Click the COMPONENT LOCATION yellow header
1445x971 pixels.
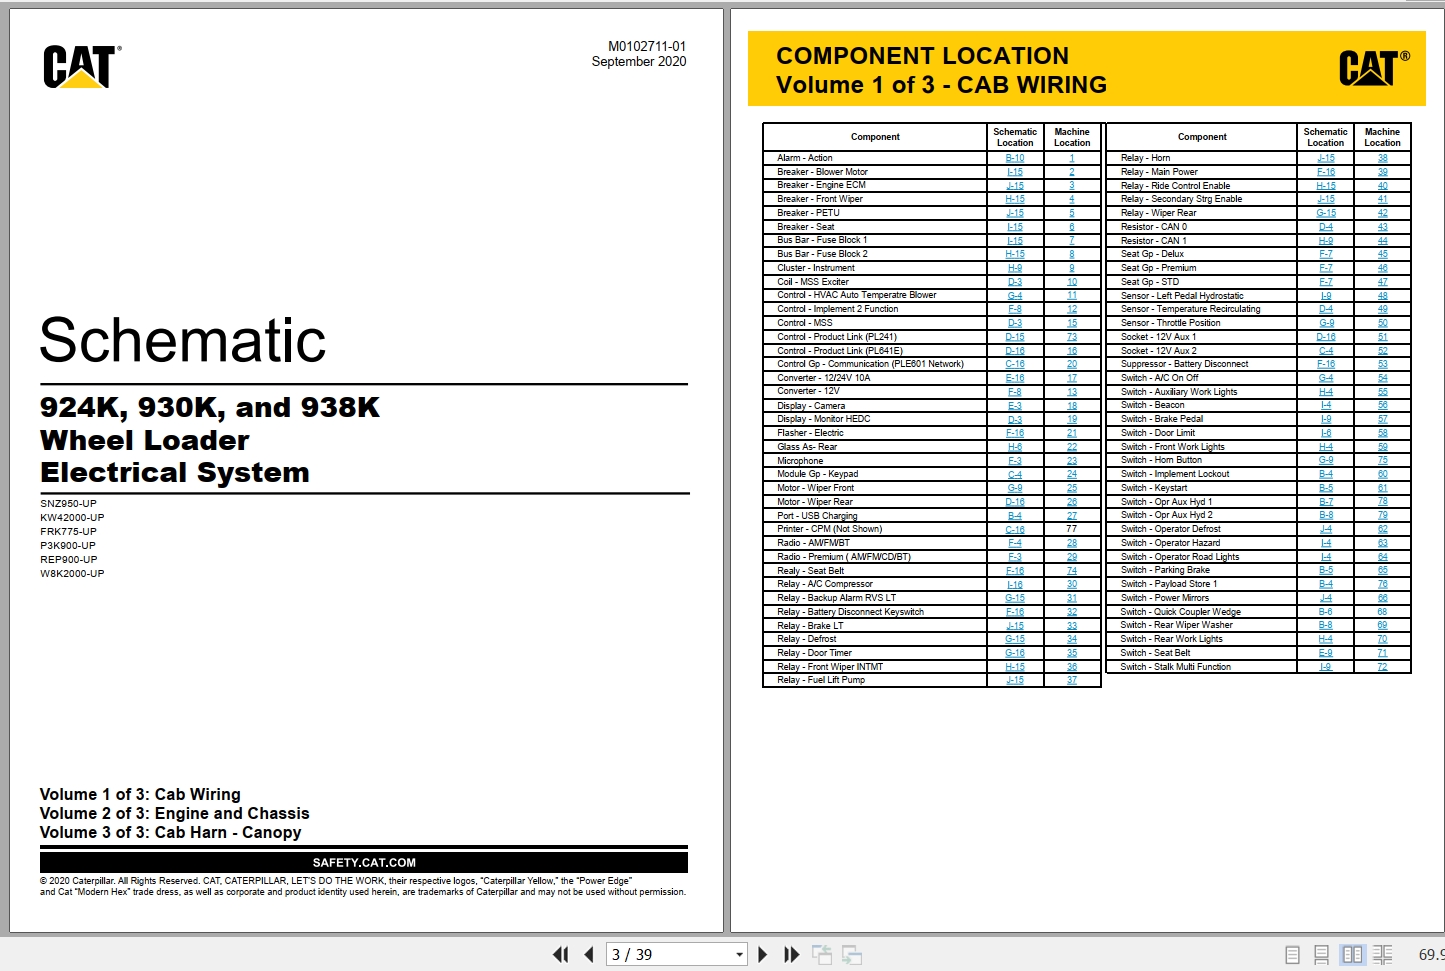[x=1087, y=70]
